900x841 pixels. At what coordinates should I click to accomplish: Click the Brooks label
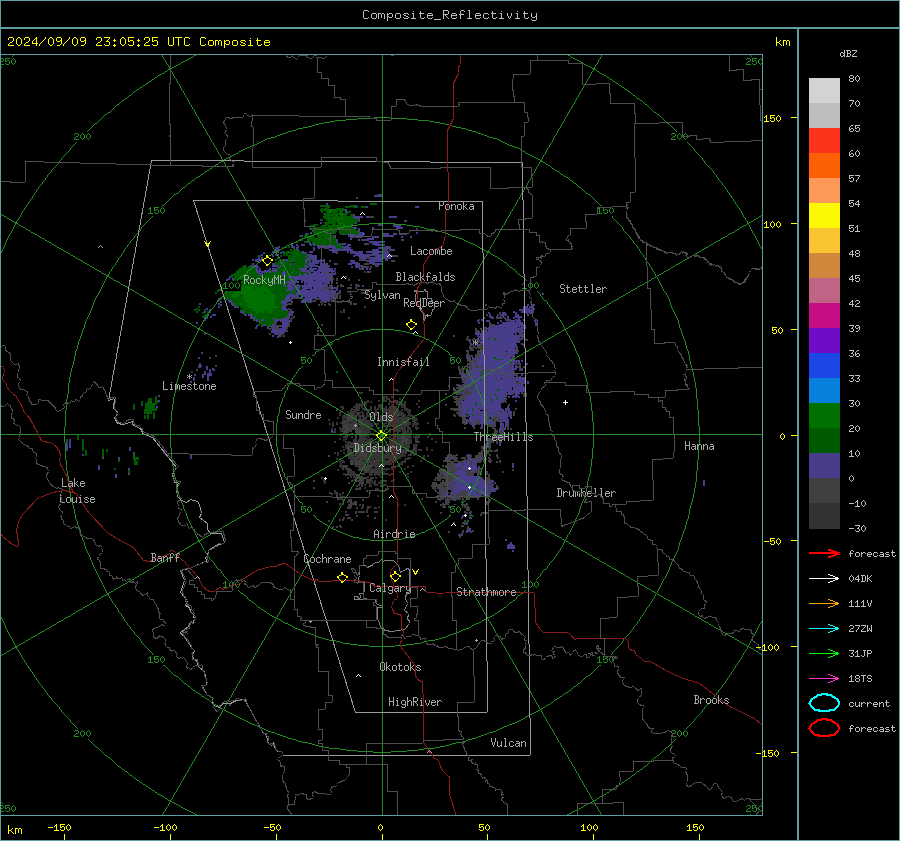click(711, 700)
